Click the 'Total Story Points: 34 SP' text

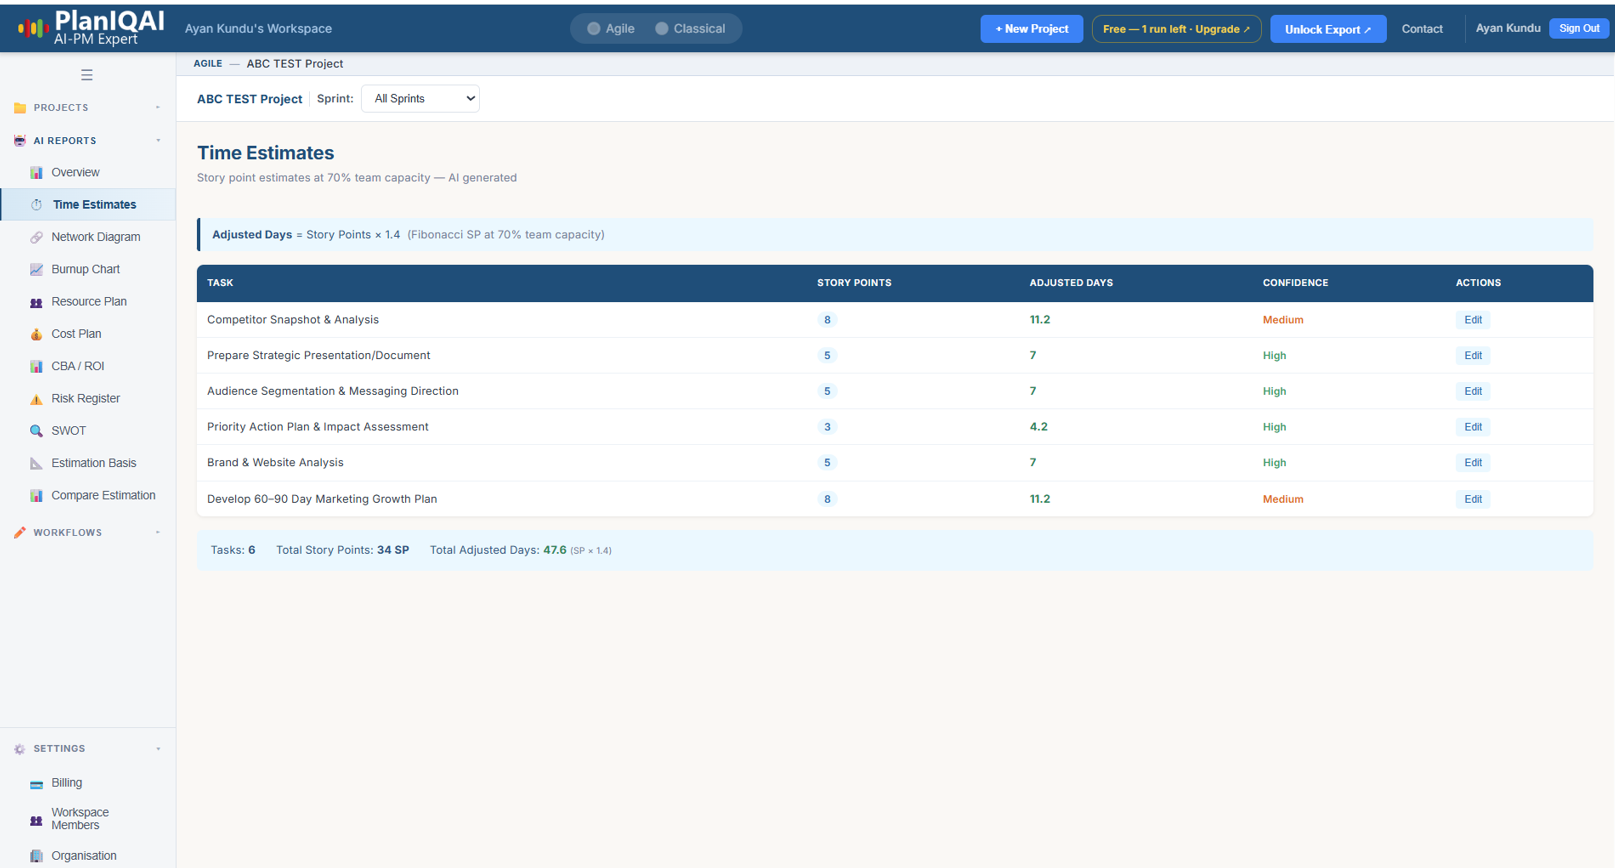pyautogui.click(x=342, y=550)
